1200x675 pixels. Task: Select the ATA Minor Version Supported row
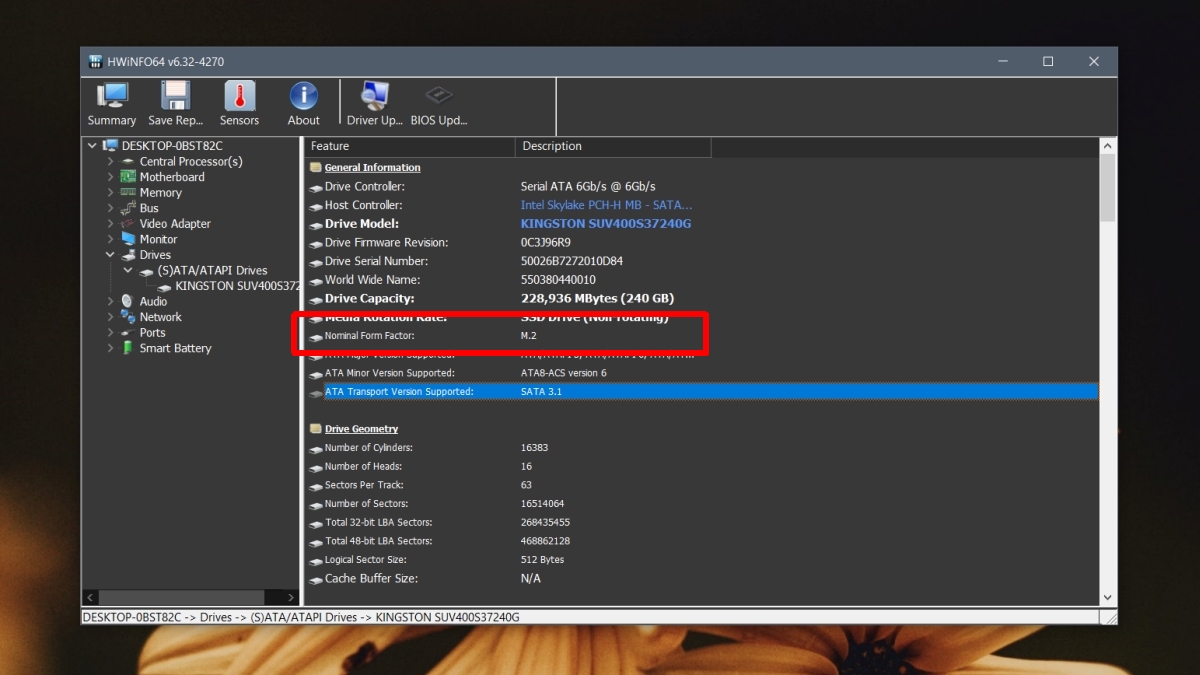703,373
